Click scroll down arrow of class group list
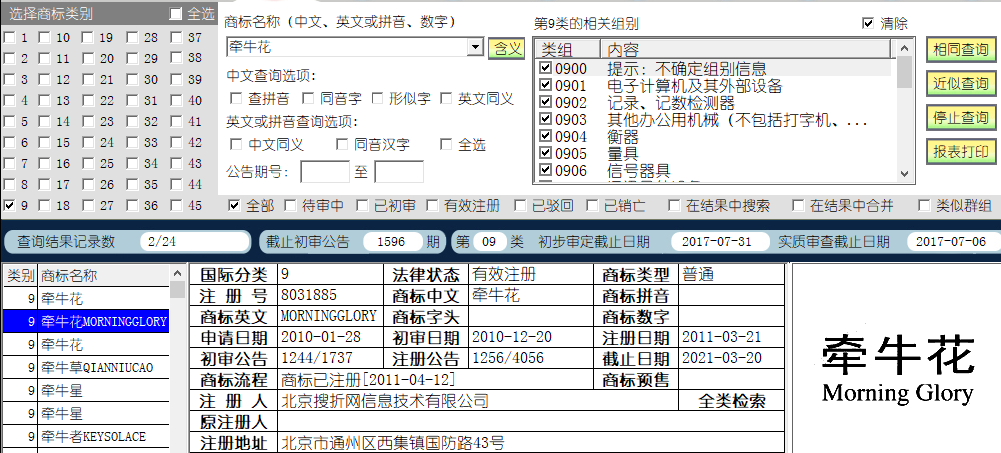The height and width of the screenshot is (453, 1001). [x=903, y=174]
